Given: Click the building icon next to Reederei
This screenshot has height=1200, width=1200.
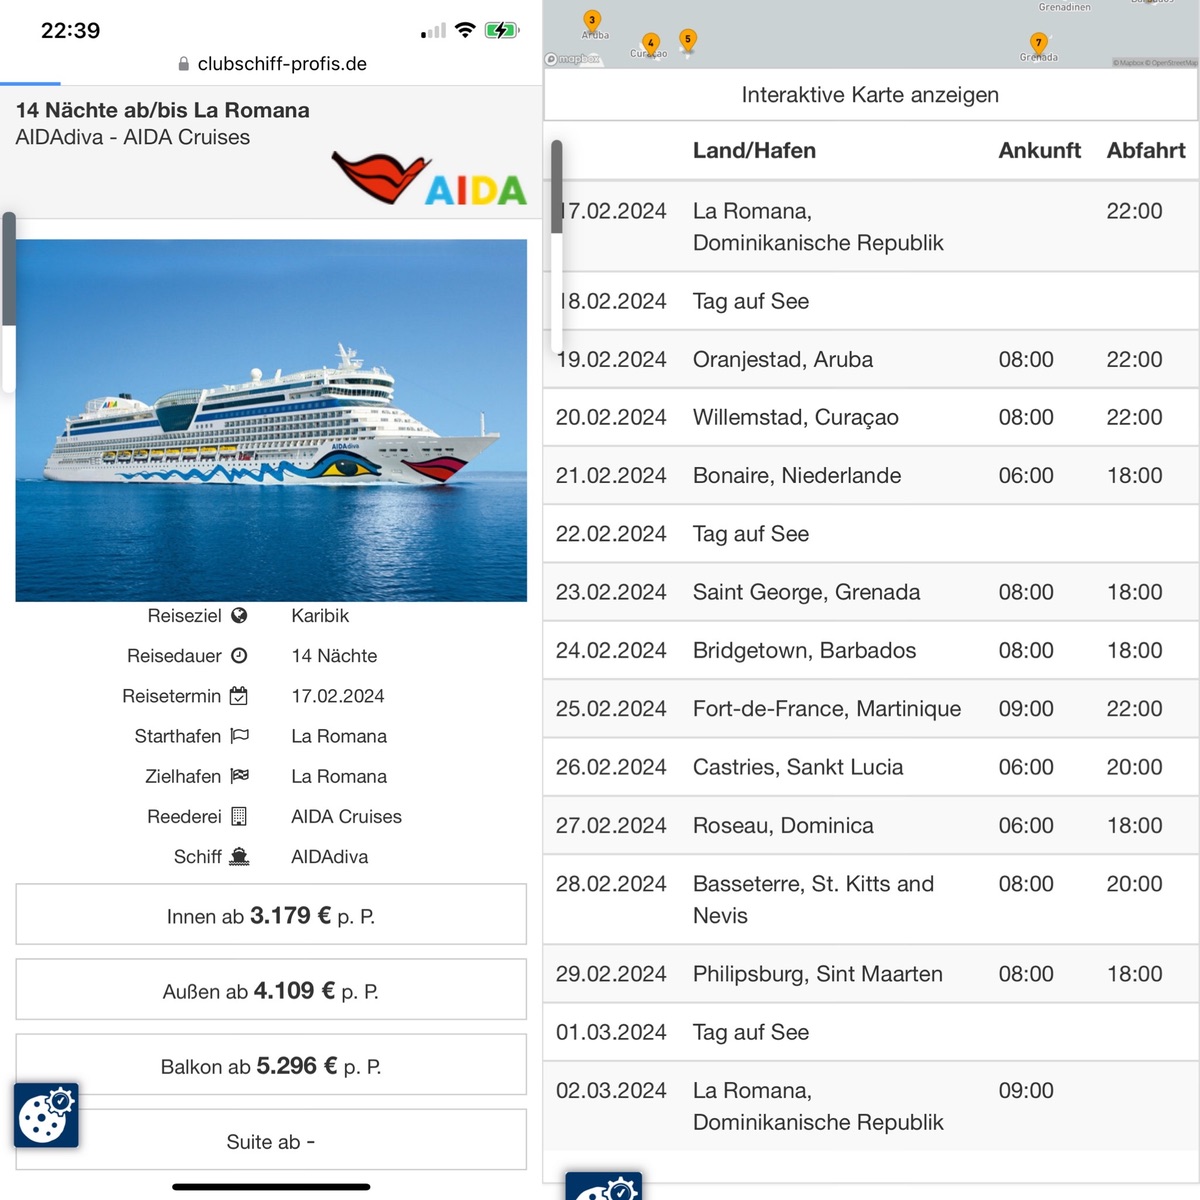Looking at the screenshot, I should pyautogui.click(x=239, y=816).
